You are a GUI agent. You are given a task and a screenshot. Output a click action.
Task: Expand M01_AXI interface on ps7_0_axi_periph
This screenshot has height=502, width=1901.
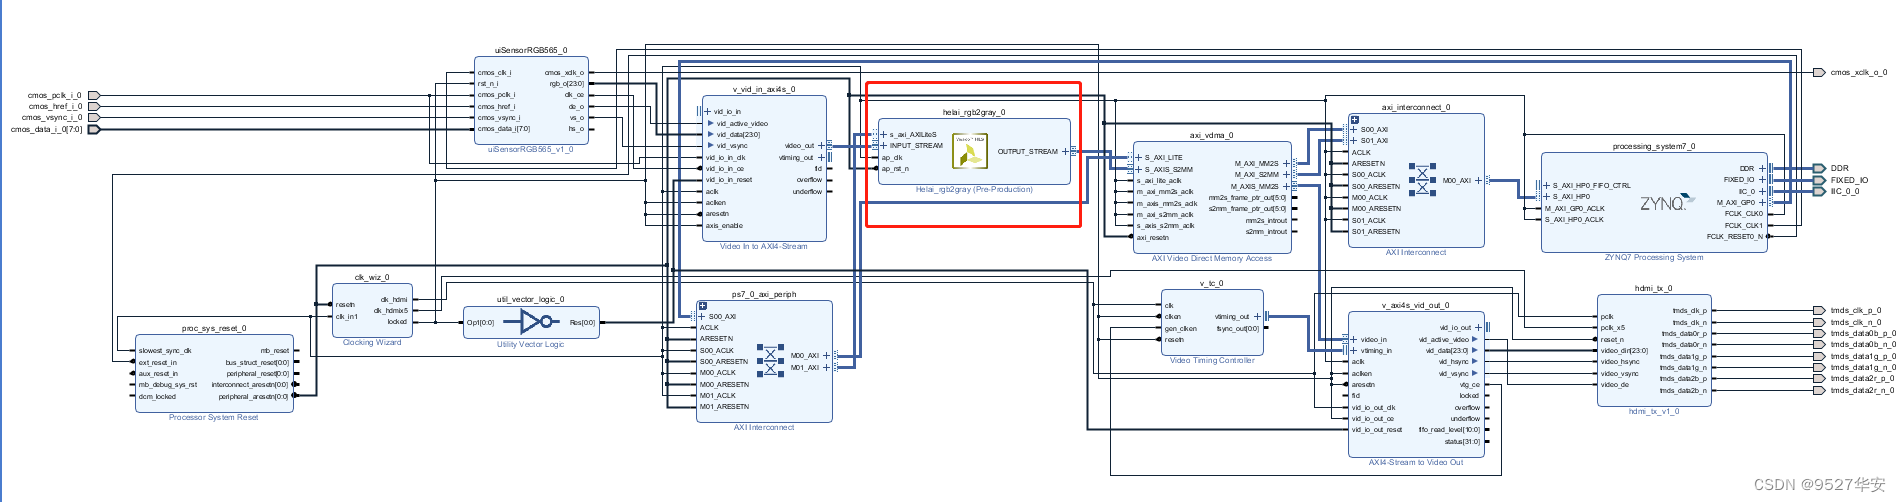click(x=826, y=367)
